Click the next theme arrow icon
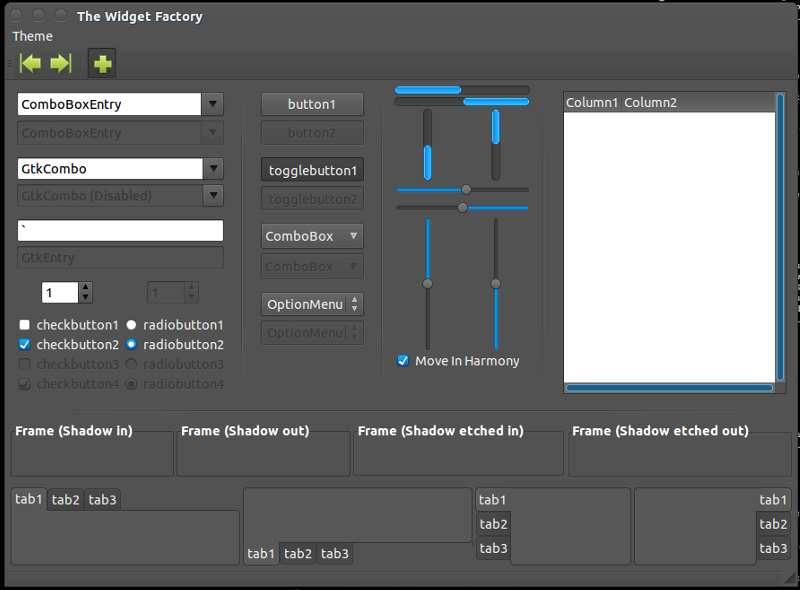Viewport: 800px width, 590px height. (61, 63)
